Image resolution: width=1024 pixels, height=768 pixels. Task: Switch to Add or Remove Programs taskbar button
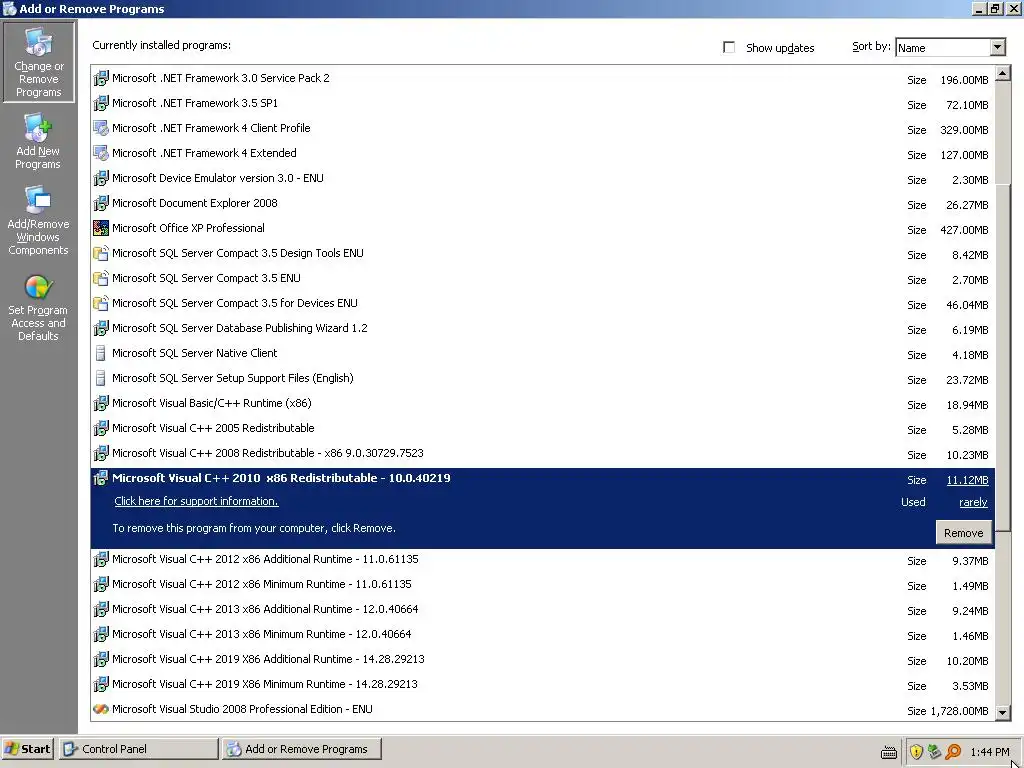click(301, 749)
